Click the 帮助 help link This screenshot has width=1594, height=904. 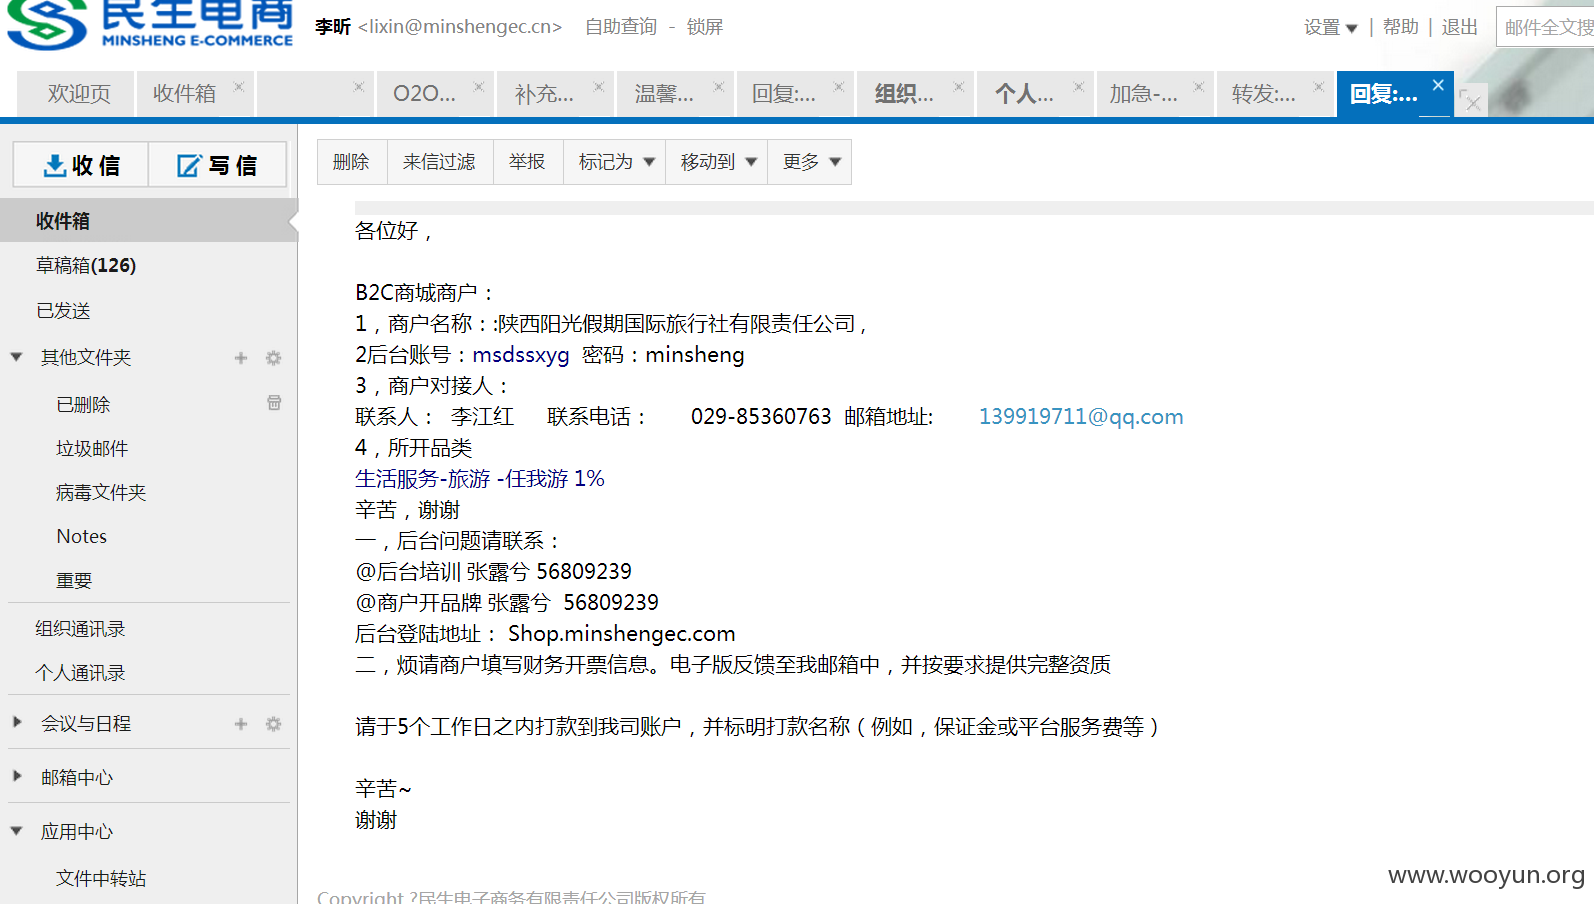click(1400, 27)
